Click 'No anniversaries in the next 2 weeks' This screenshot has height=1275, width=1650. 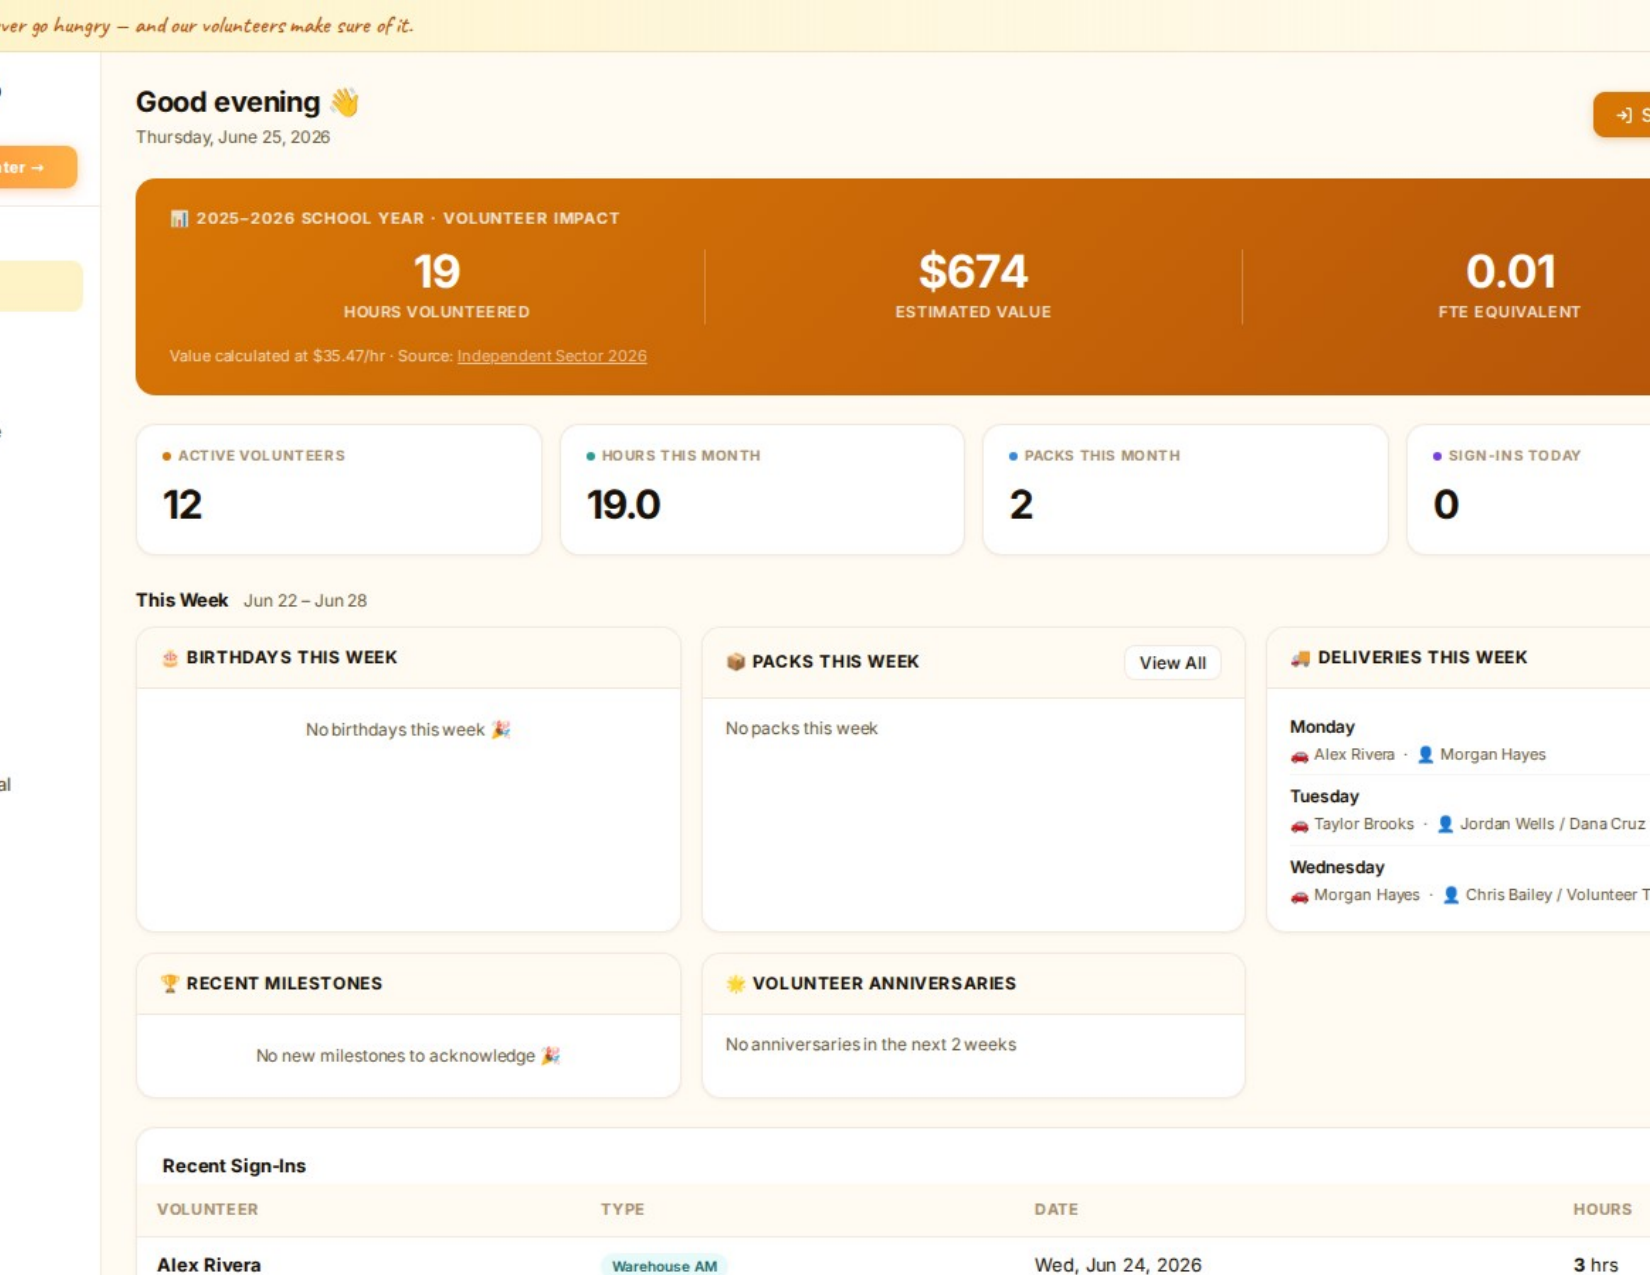click(871, 1045)
